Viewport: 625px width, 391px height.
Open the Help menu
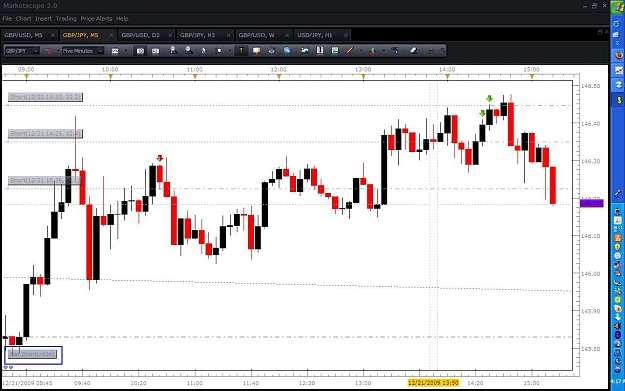(x=122, y=19)
